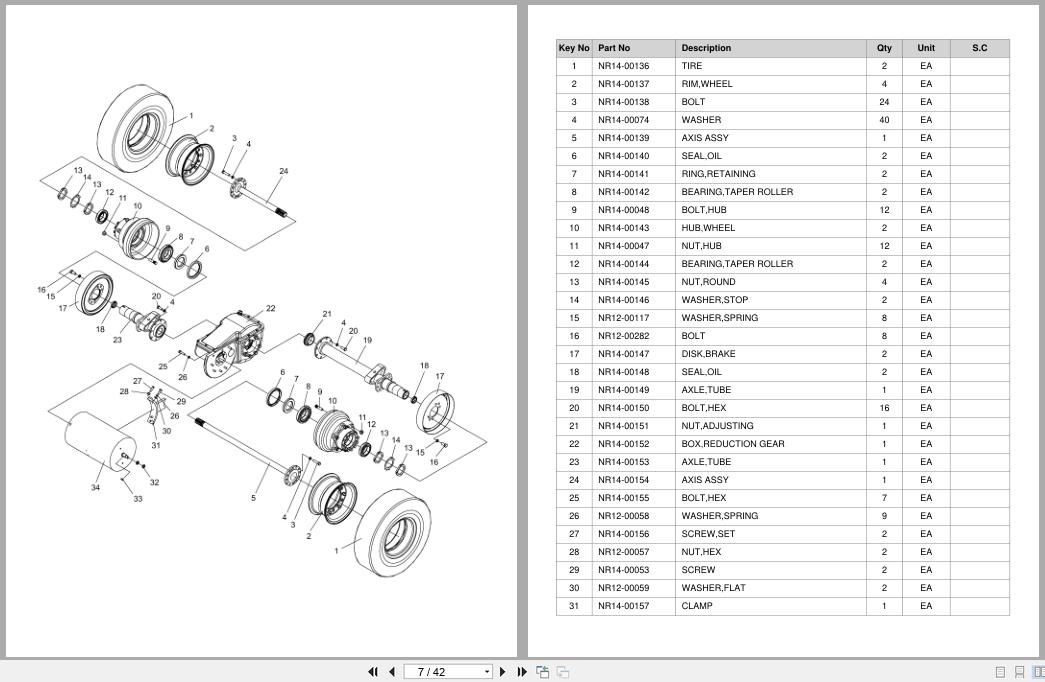Select part number NR12-00117
Screen dimensions: 1045x682
tap(623, 318)
